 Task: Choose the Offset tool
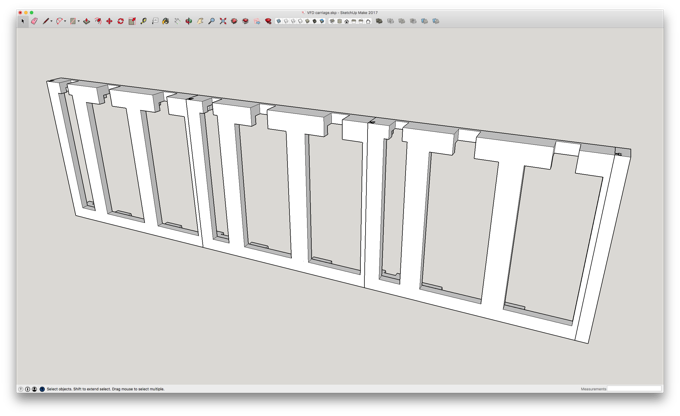[x=98, y=21]
